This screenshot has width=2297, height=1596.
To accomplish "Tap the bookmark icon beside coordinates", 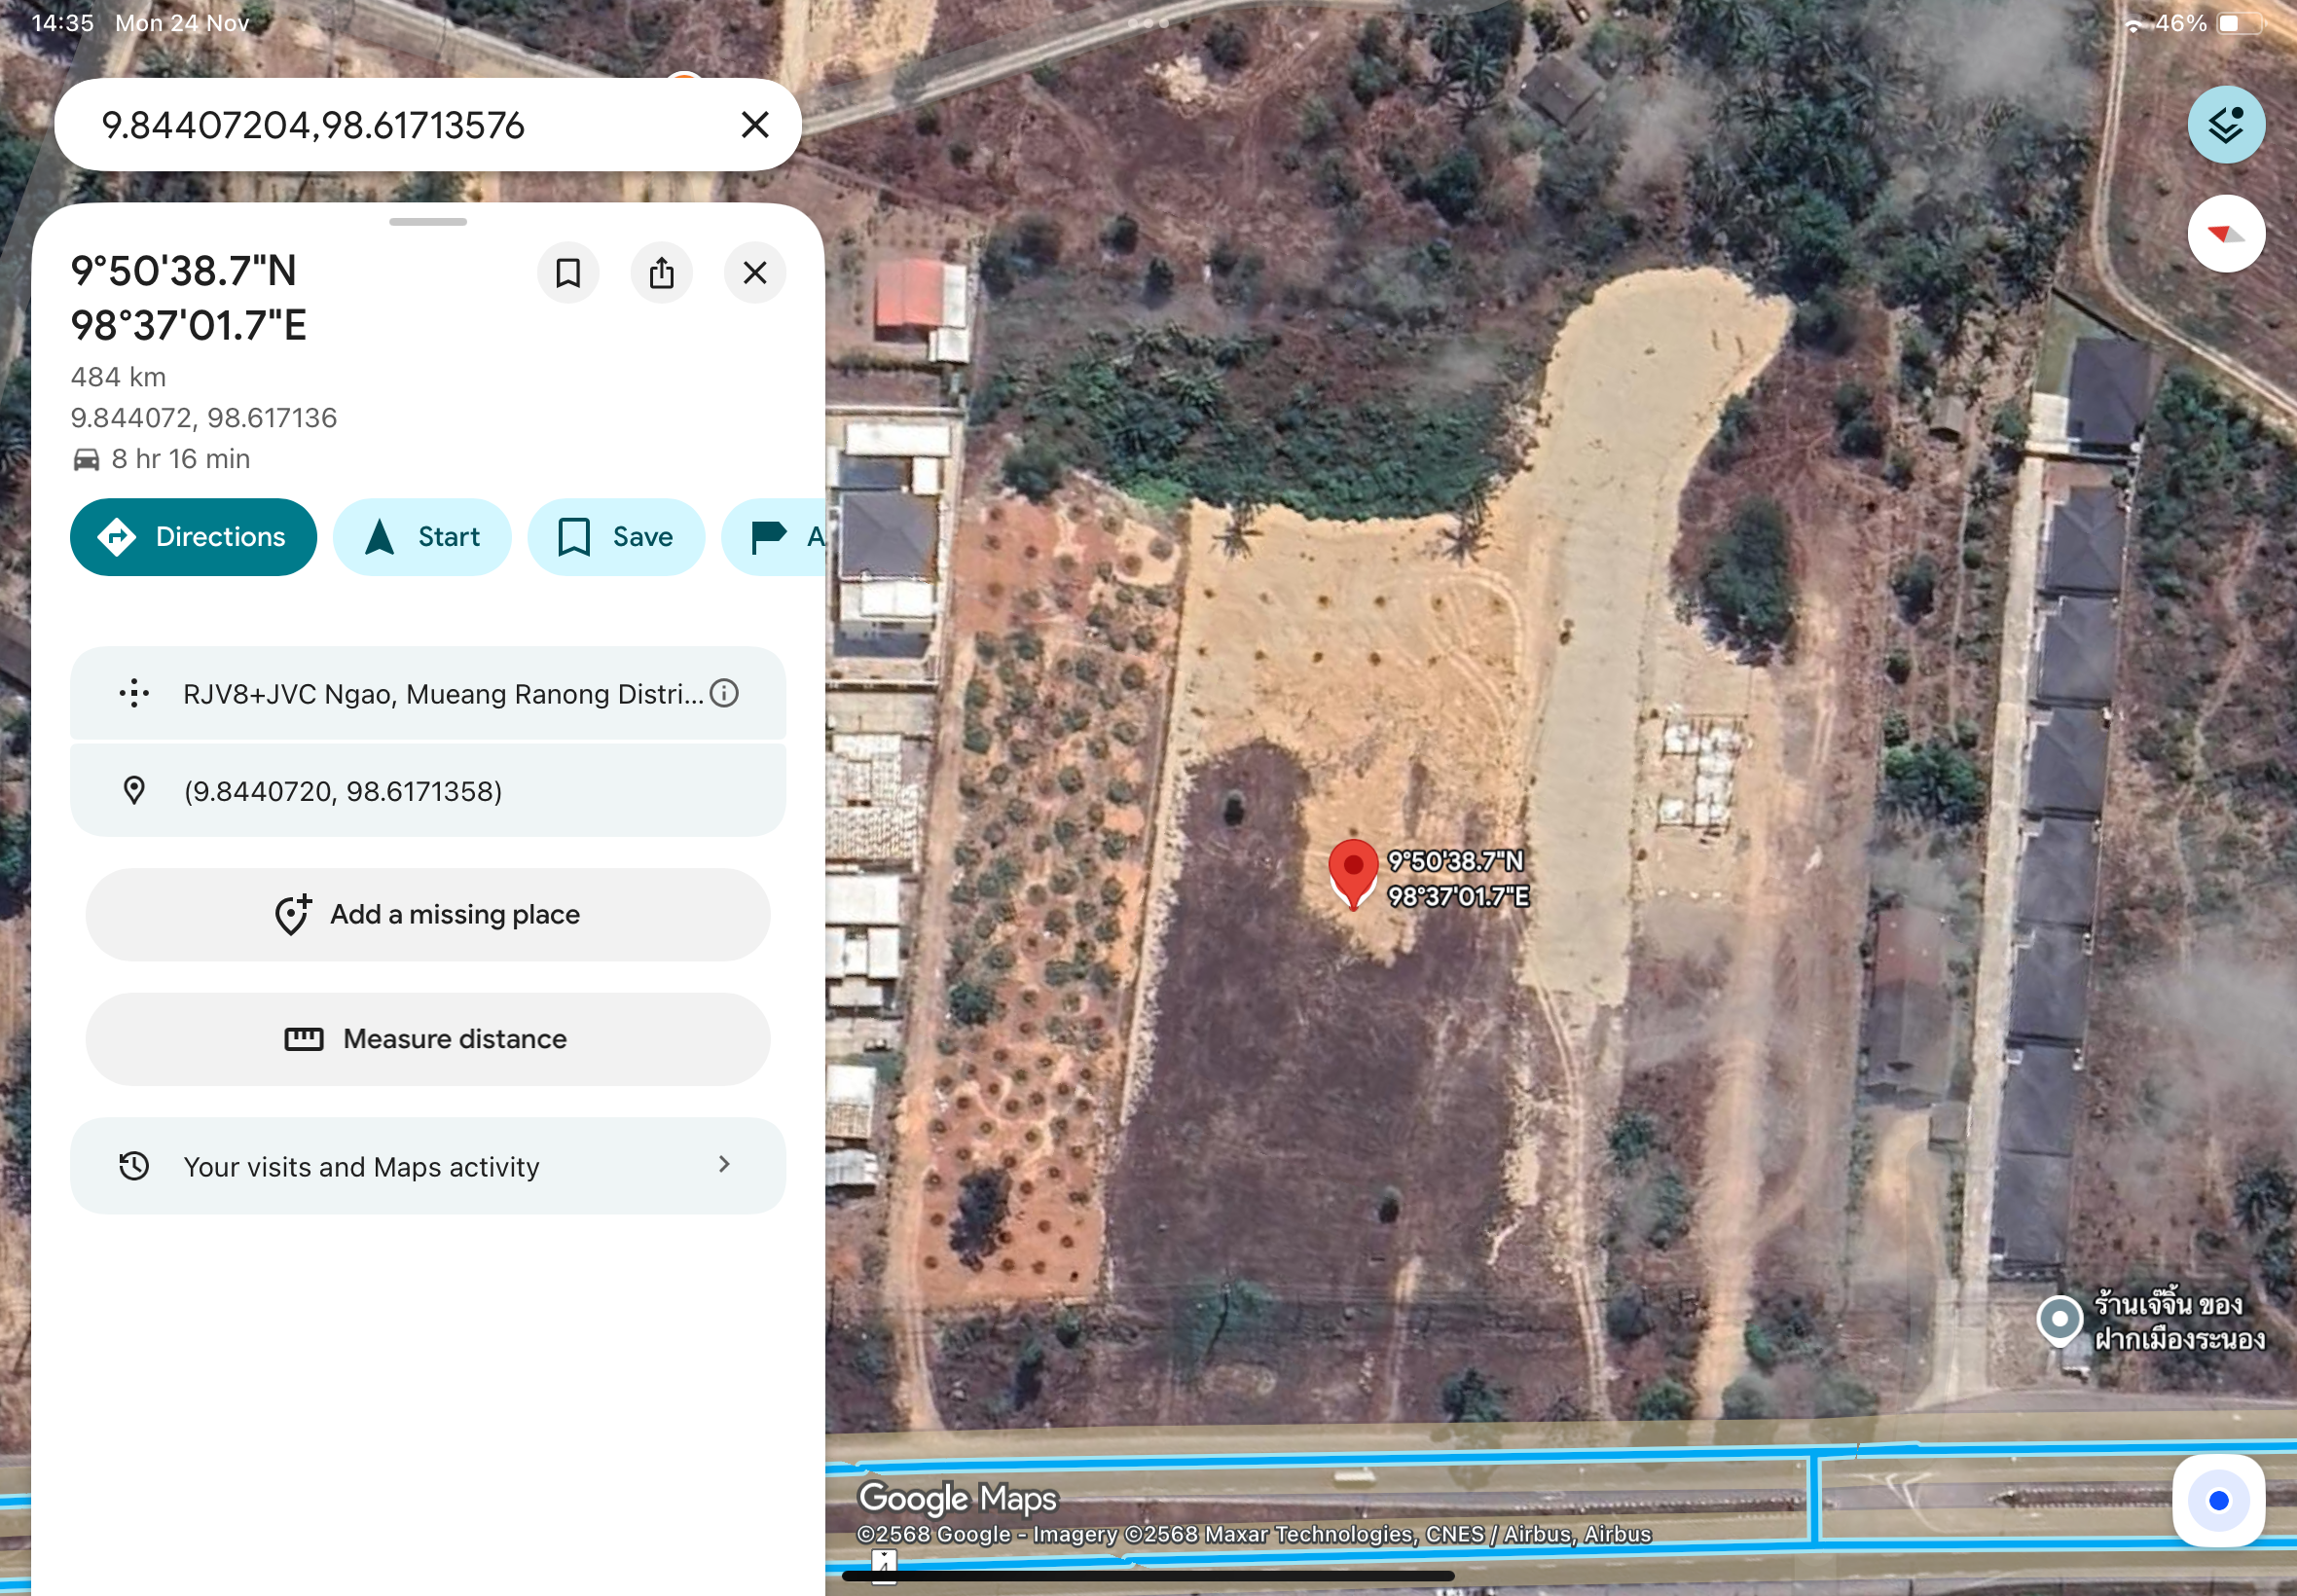I will coord(568,273).
